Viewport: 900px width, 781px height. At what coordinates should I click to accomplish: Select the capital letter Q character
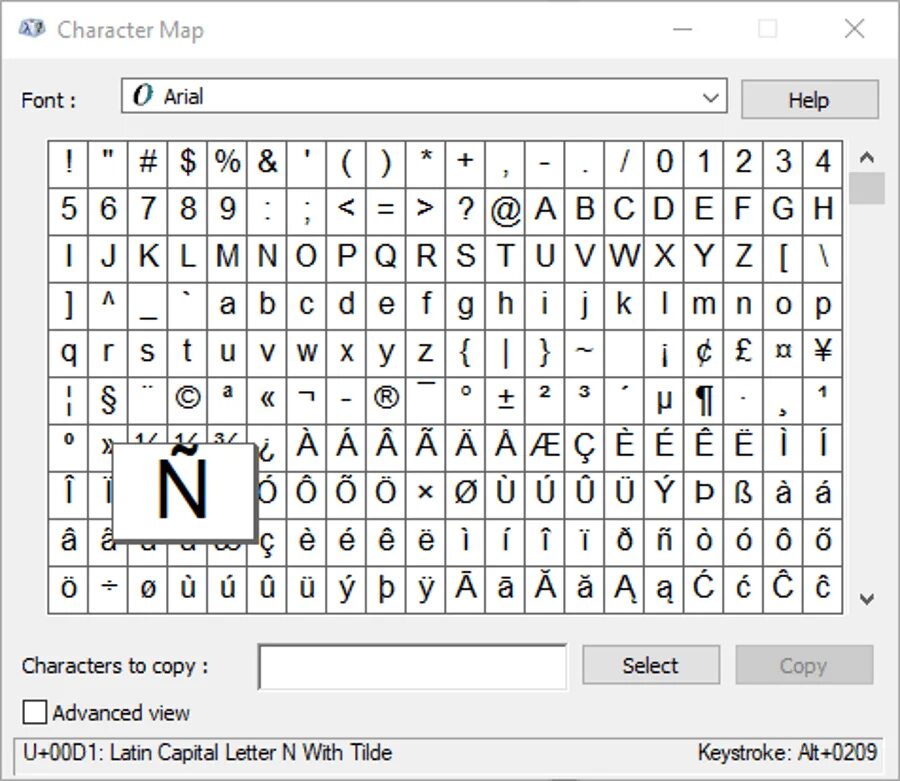[x=386, y=257]
